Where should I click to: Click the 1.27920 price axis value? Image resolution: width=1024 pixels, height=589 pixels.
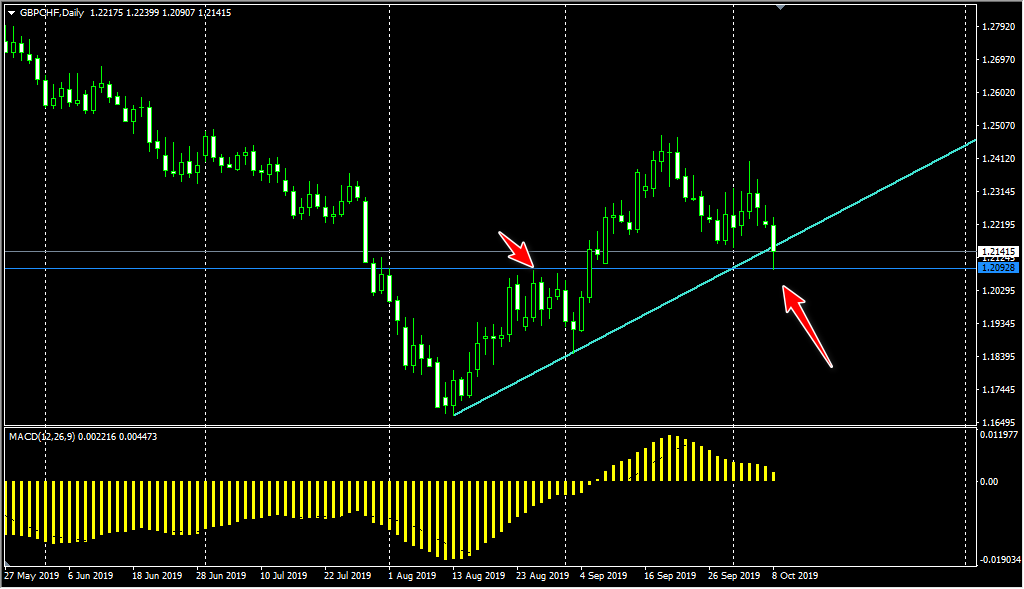click(x=999, y=27)
